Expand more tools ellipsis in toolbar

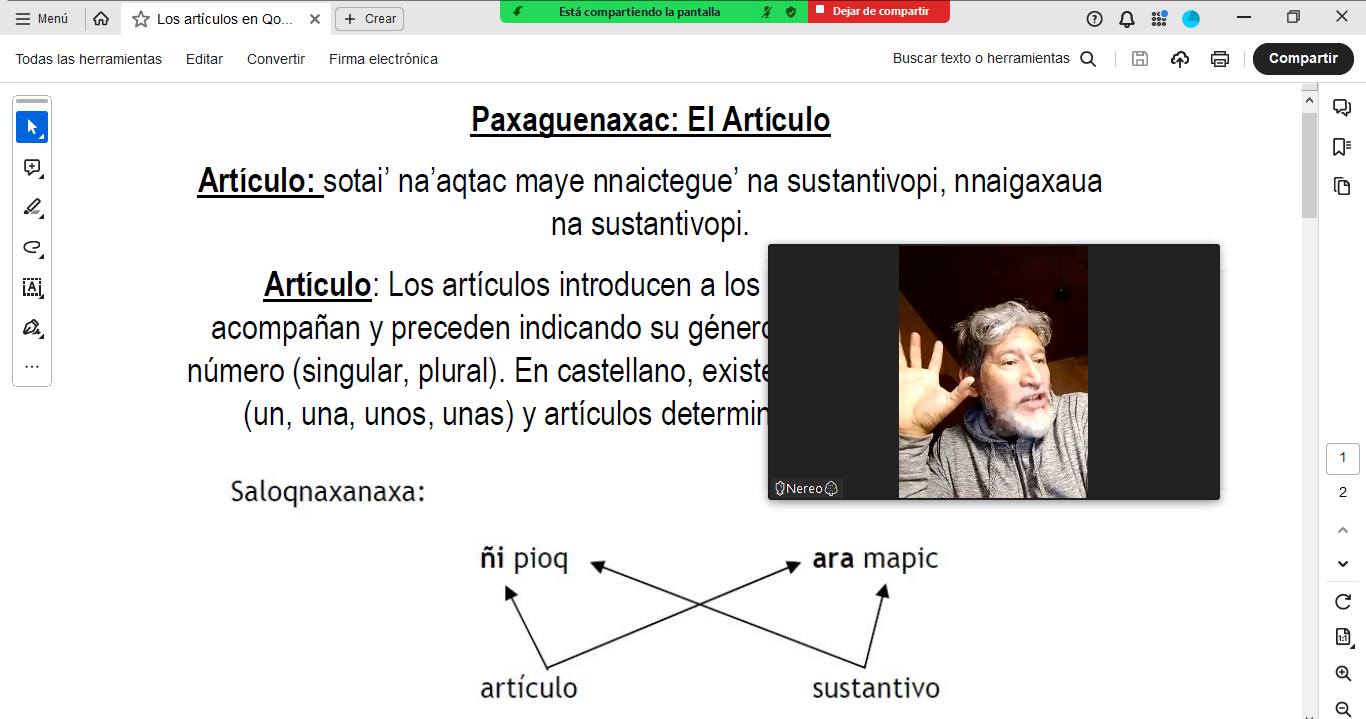[x=32, y=367]
